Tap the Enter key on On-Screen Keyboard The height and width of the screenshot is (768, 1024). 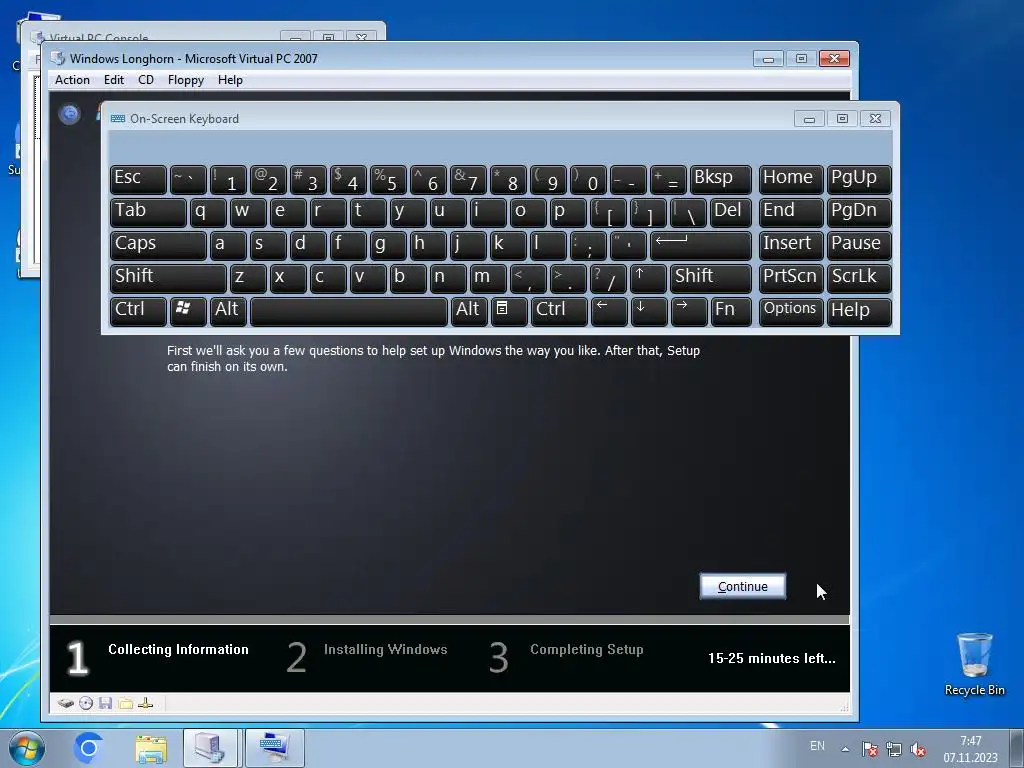tap(701, 245)
